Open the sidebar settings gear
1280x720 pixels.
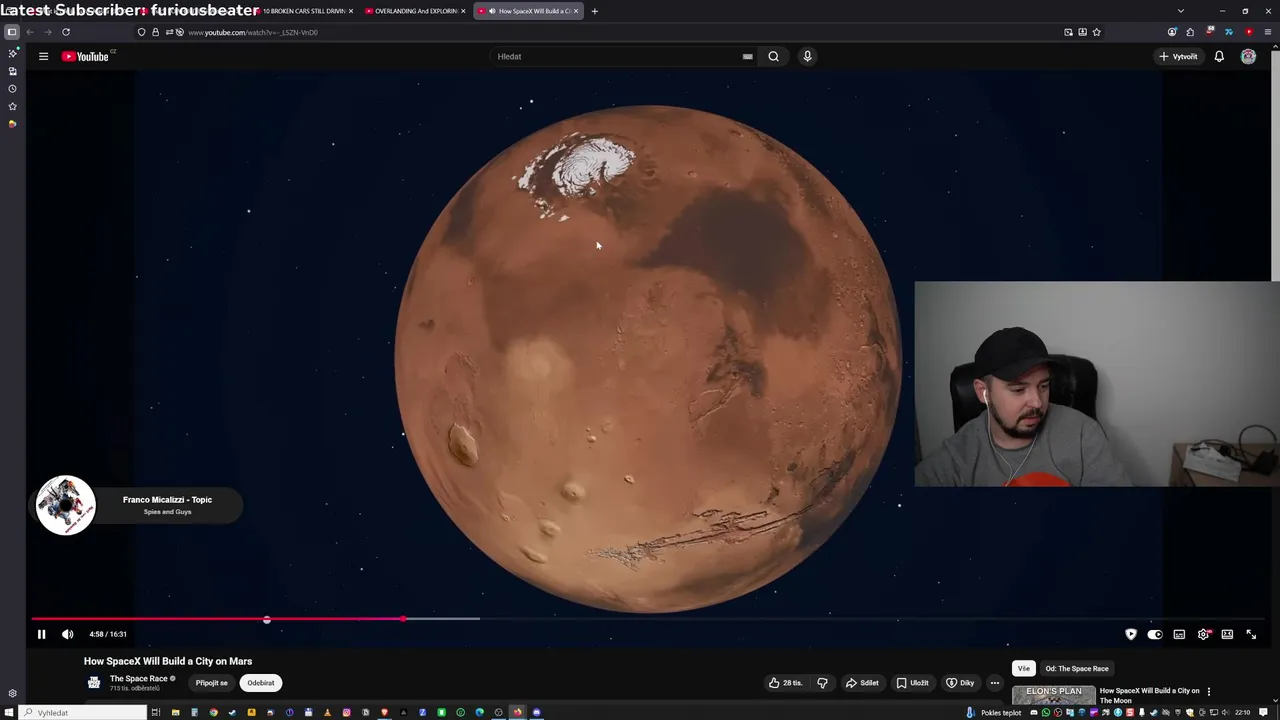coord(12,693)
